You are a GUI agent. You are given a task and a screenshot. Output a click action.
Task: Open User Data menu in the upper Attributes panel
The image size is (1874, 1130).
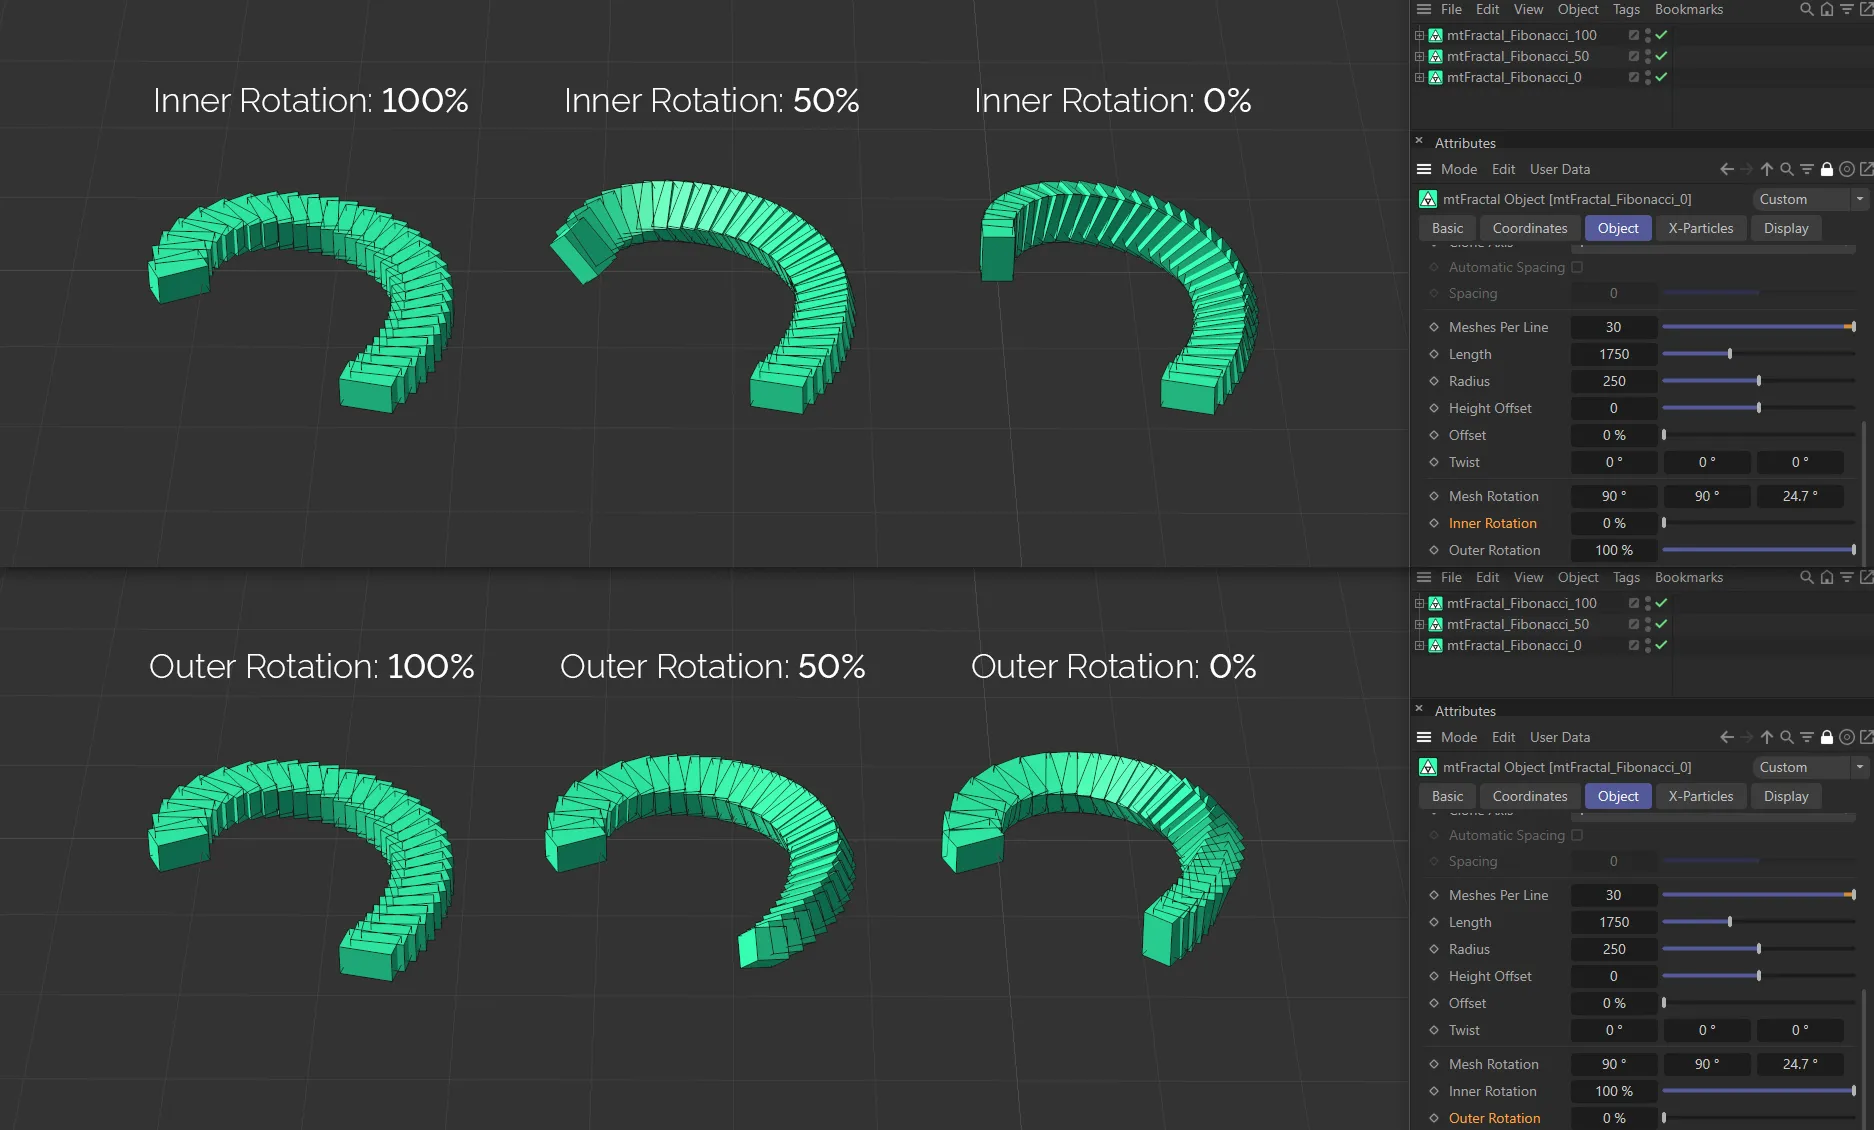[1559, 169]
